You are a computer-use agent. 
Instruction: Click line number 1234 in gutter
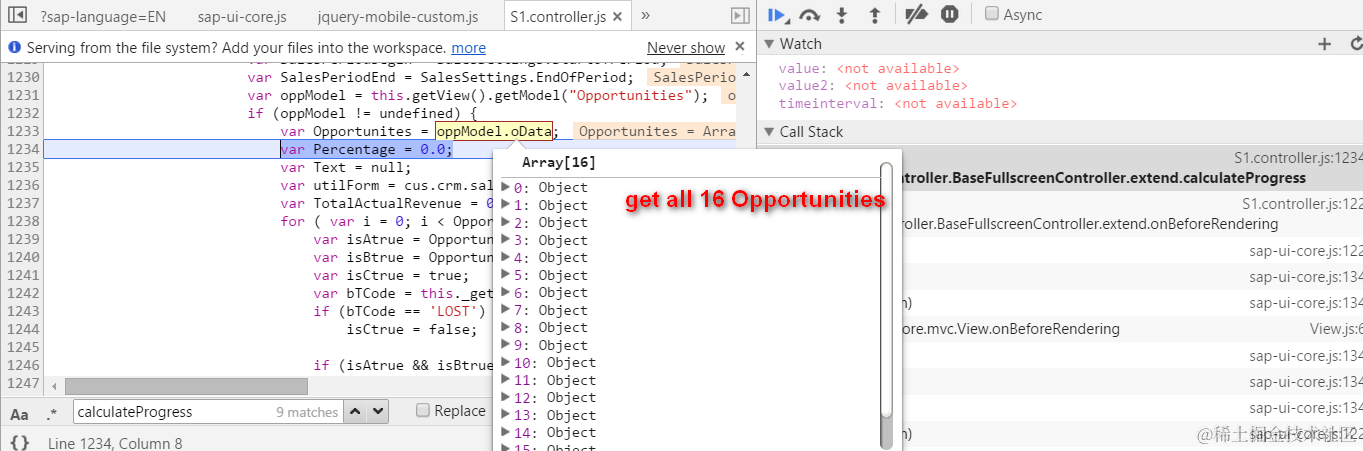click(x=23, y=149)
